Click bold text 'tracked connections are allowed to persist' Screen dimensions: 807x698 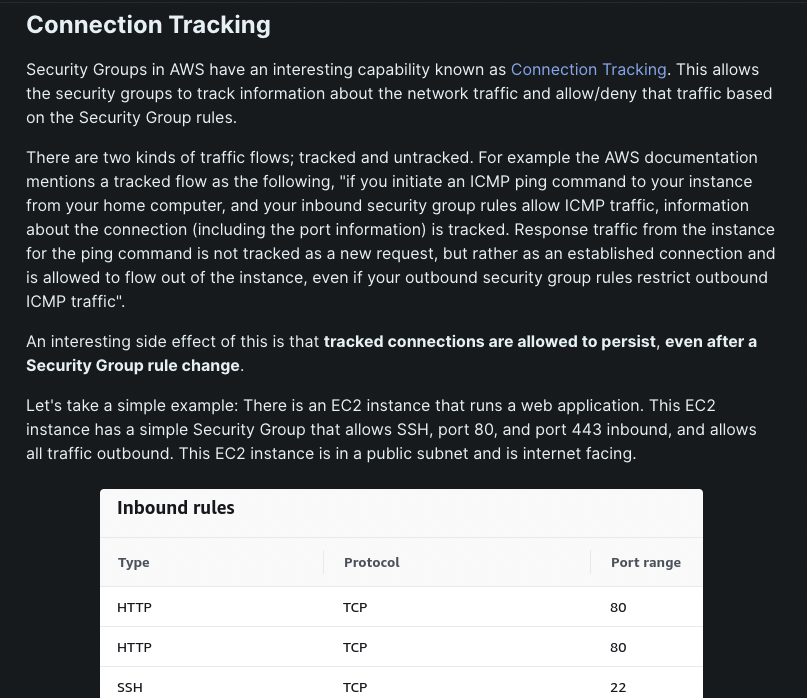[489, 341]
